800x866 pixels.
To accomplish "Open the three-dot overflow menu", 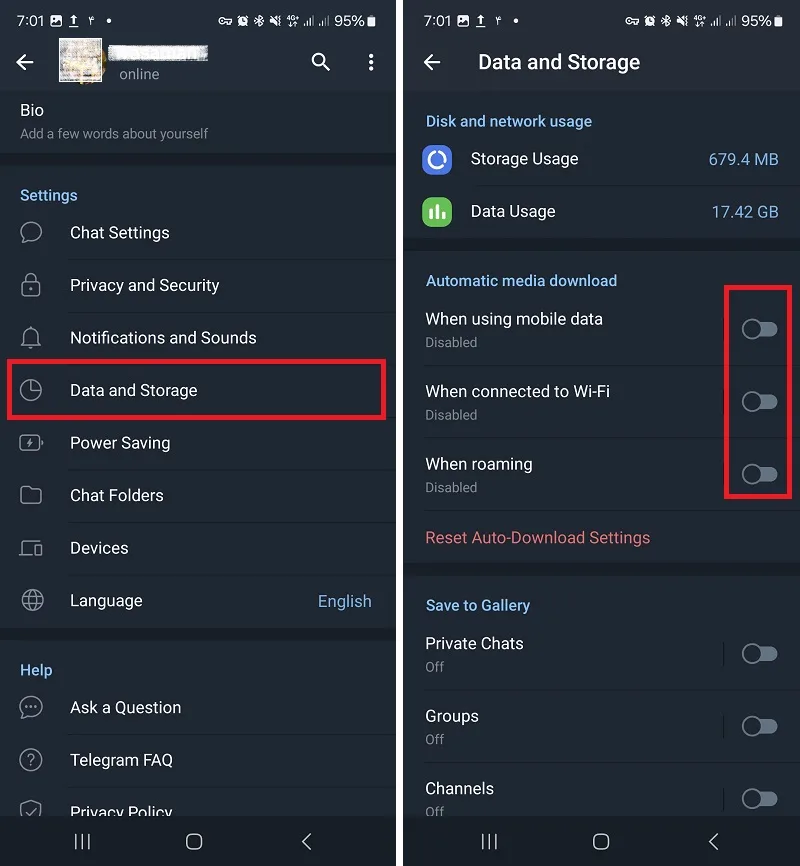I will pos(371,62).
